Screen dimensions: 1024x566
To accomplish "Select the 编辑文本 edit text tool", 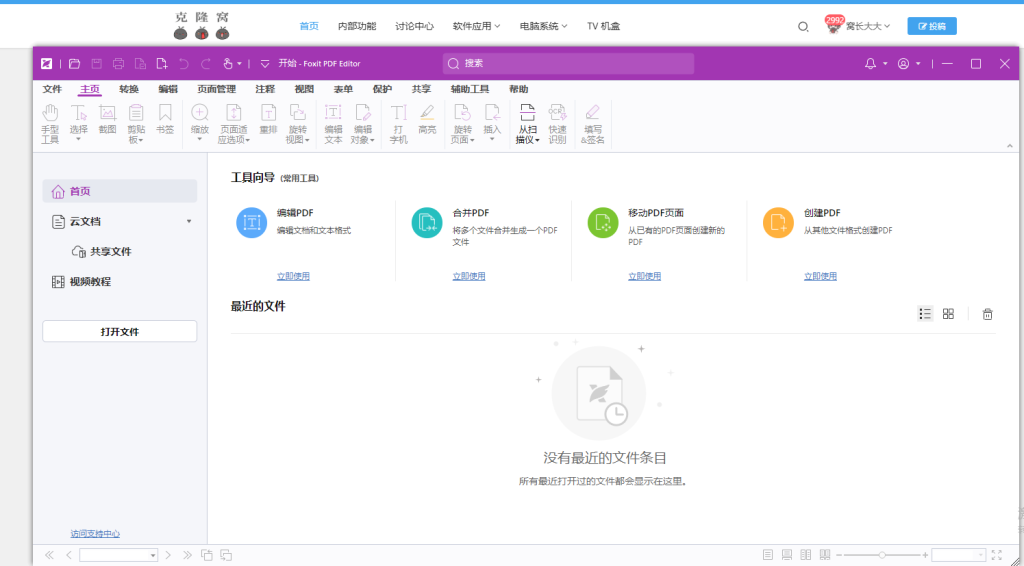I will coord(333,124).
